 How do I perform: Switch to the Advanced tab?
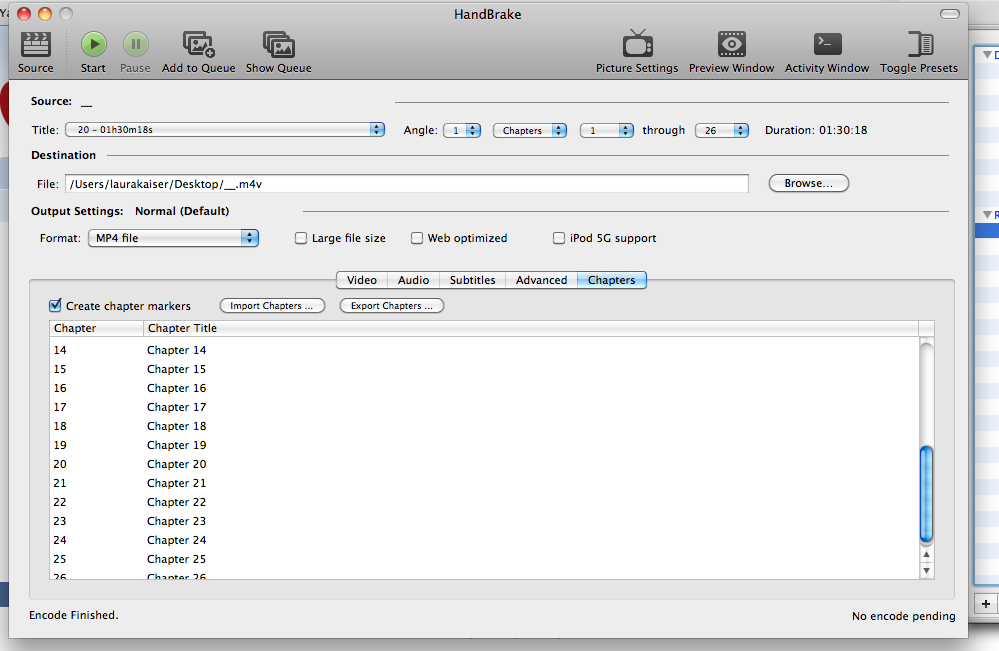(x=541, y=280)
